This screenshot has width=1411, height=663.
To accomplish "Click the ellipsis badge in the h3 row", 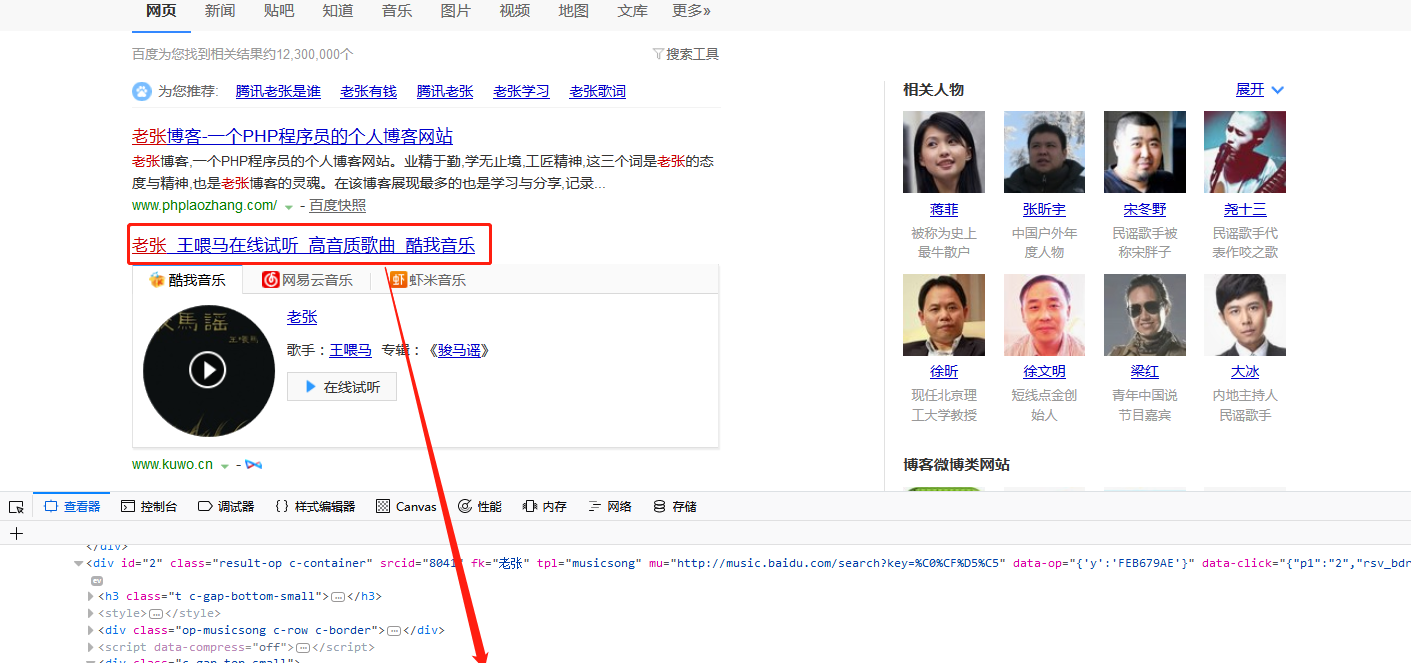I will coord(338,597).
